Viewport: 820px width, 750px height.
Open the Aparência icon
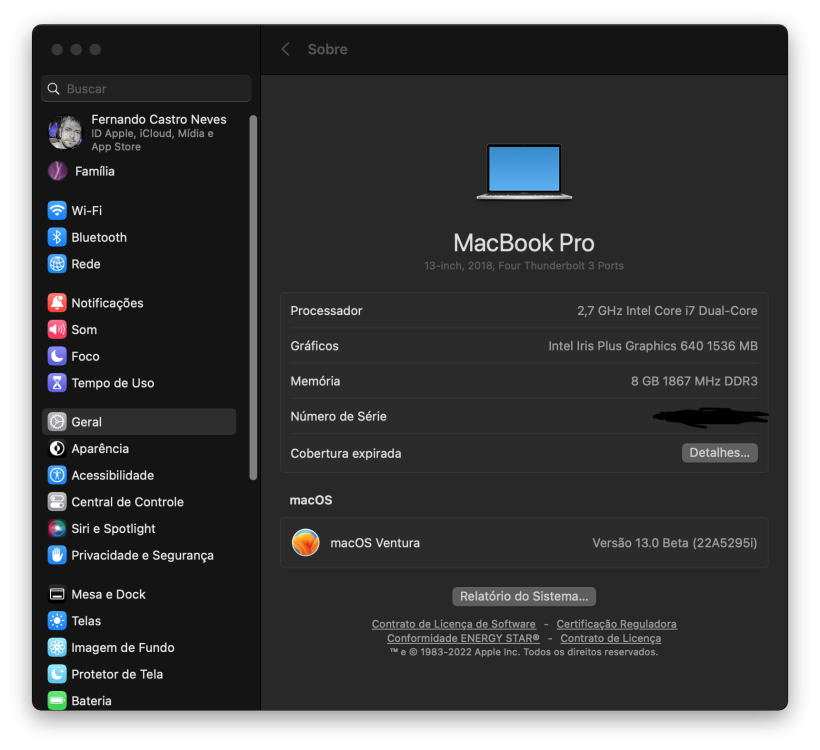[x=57, y=448]
